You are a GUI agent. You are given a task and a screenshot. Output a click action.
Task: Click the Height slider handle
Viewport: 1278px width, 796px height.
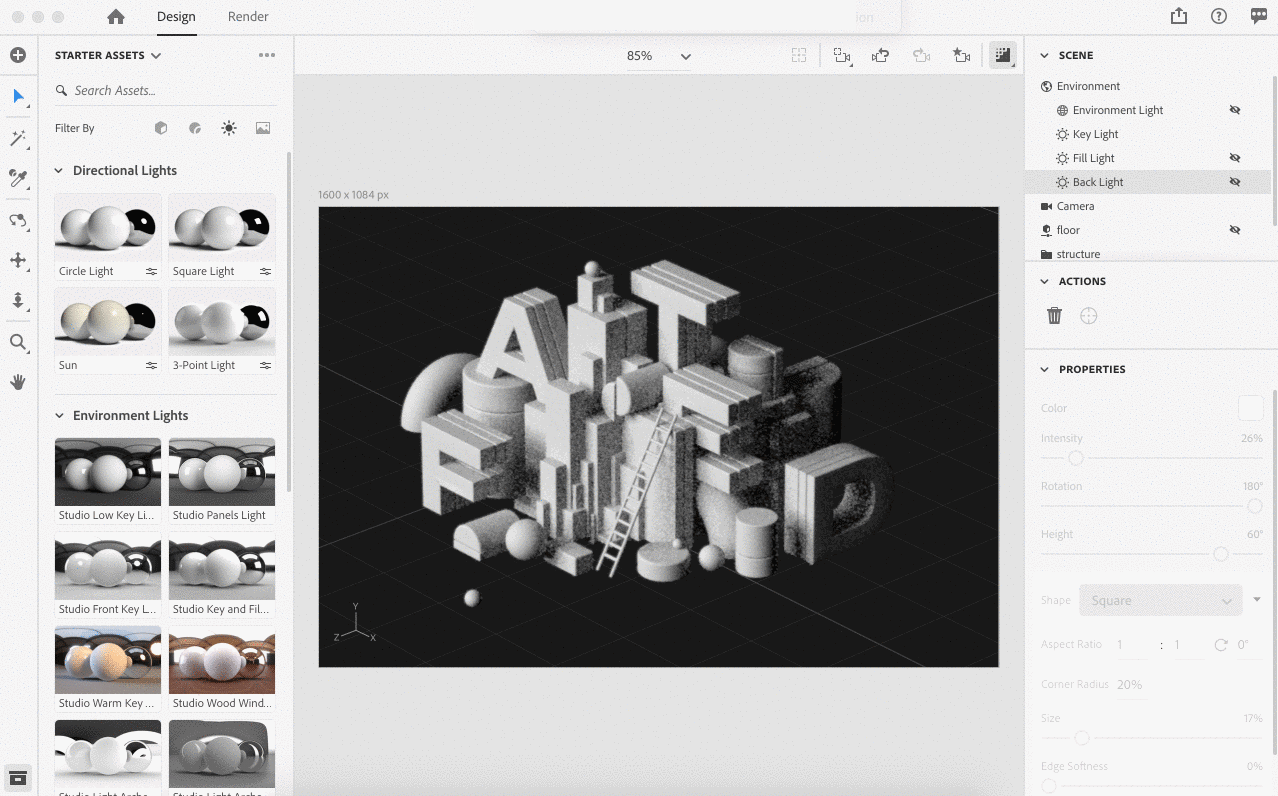click(1221, 554)
